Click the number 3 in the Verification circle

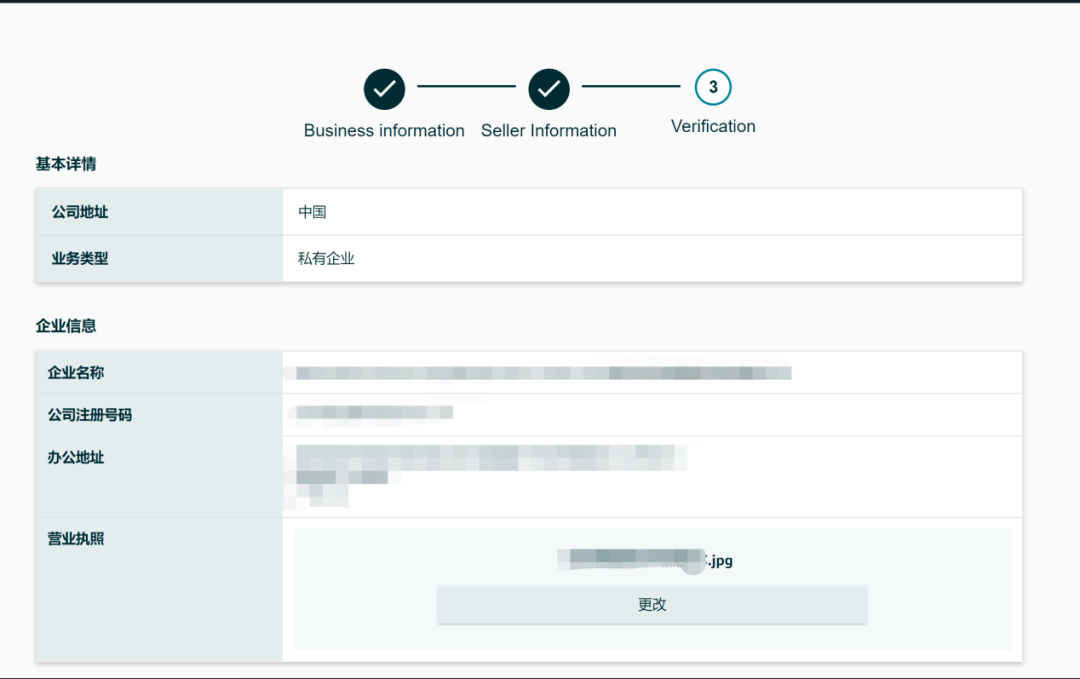click(713, 87)
